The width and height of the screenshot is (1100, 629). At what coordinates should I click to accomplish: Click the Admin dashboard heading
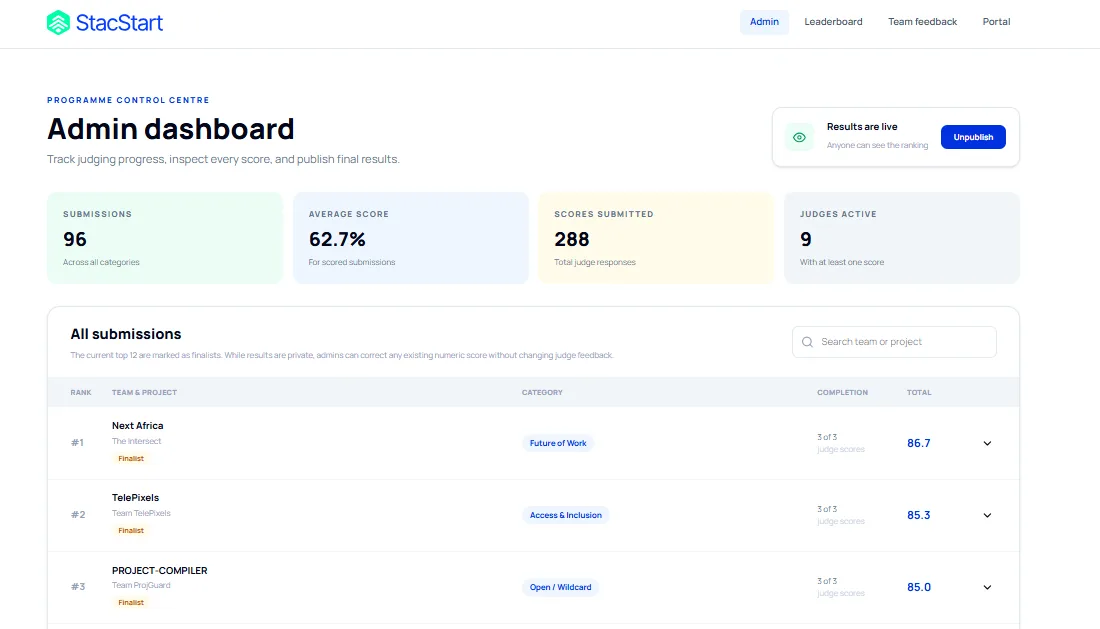(170, 129)
